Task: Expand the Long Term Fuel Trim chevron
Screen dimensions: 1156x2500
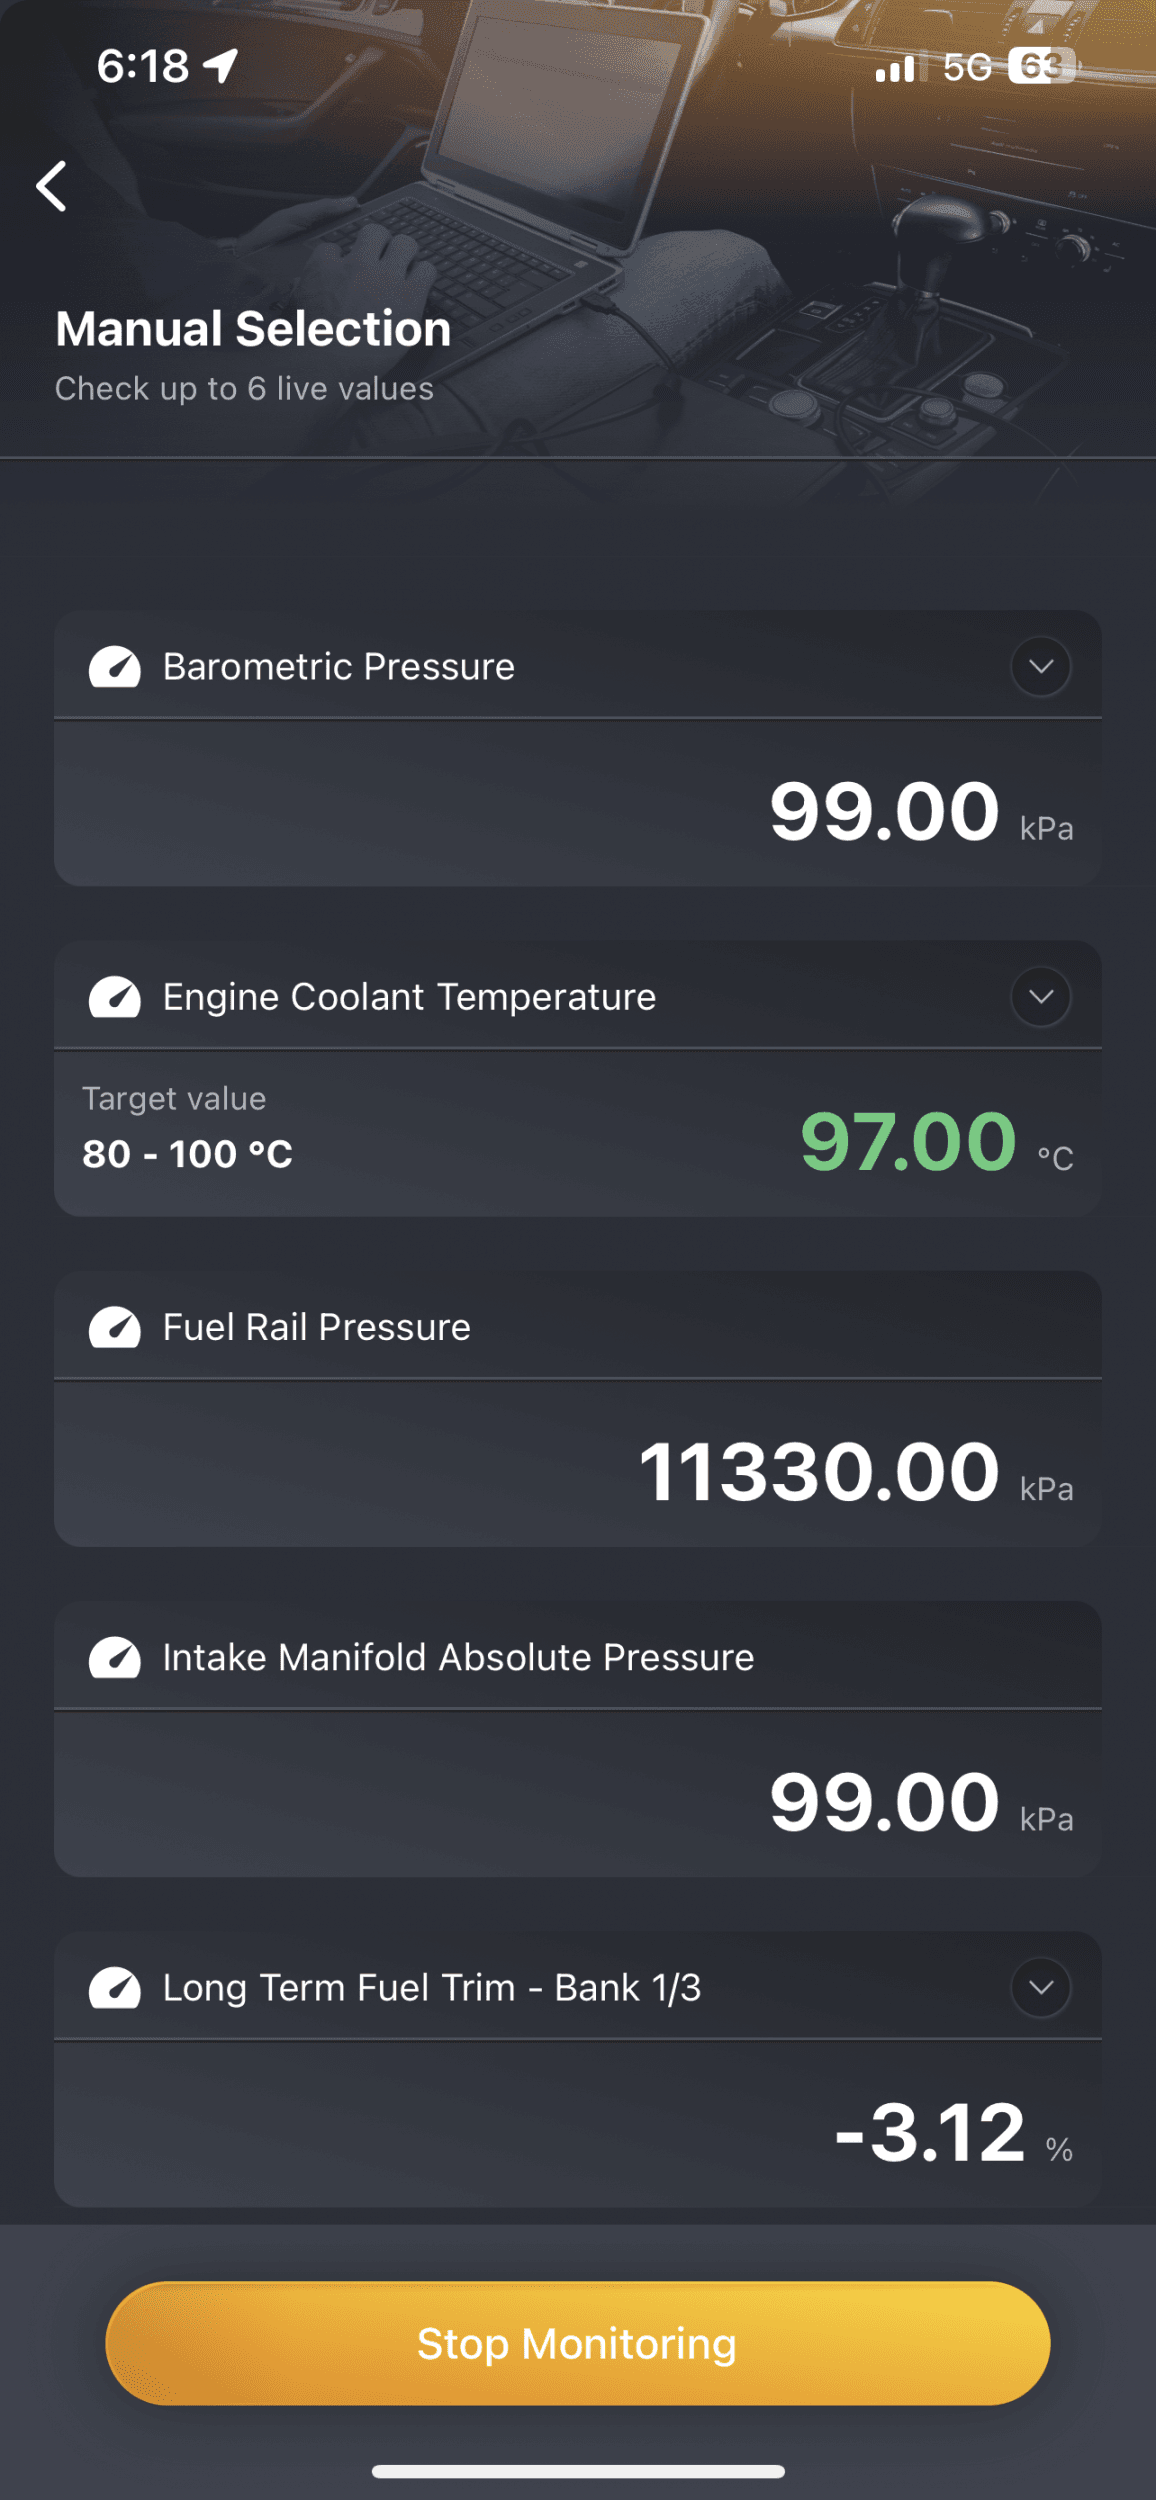Action: (1041, 1987)
